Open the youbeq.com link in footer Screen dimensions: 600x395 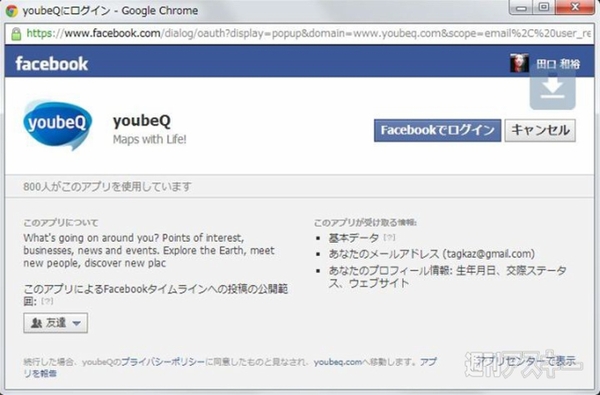tap(338, 362)
